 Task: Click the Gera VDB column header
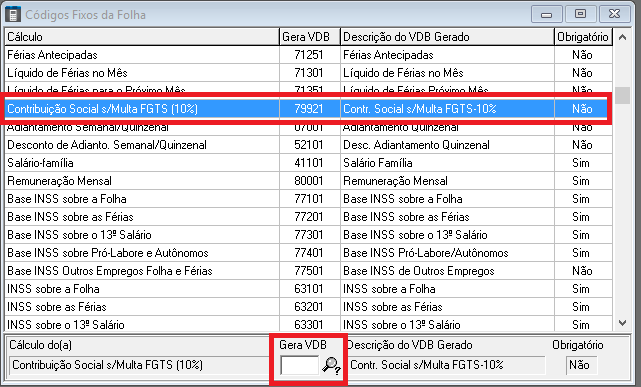tap(310, 37)
